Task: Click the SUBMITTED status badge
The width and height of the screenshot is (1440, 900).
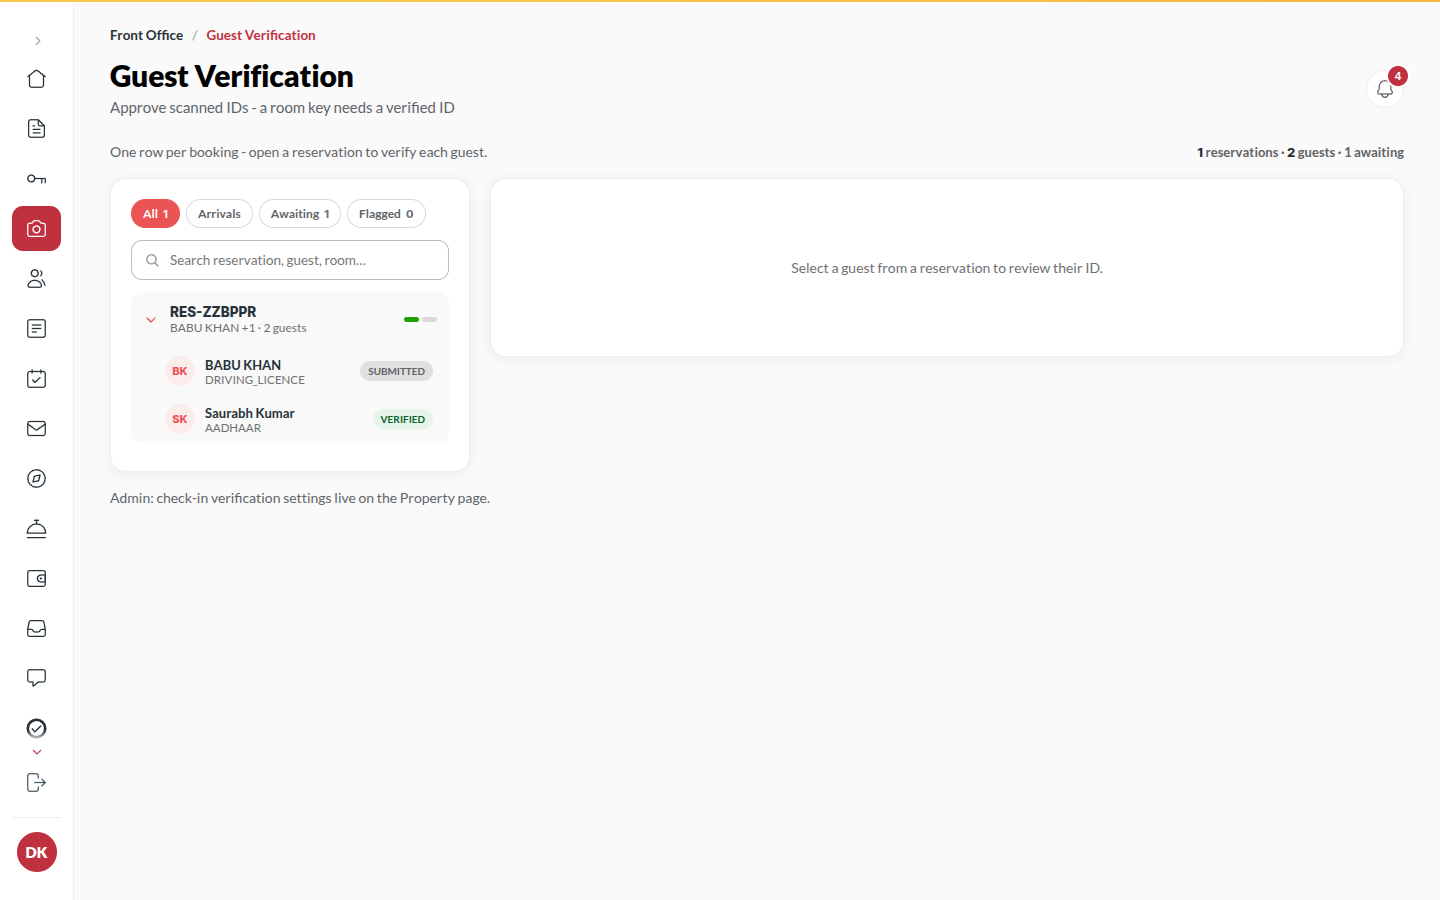Action: click(x=396, y=372)
